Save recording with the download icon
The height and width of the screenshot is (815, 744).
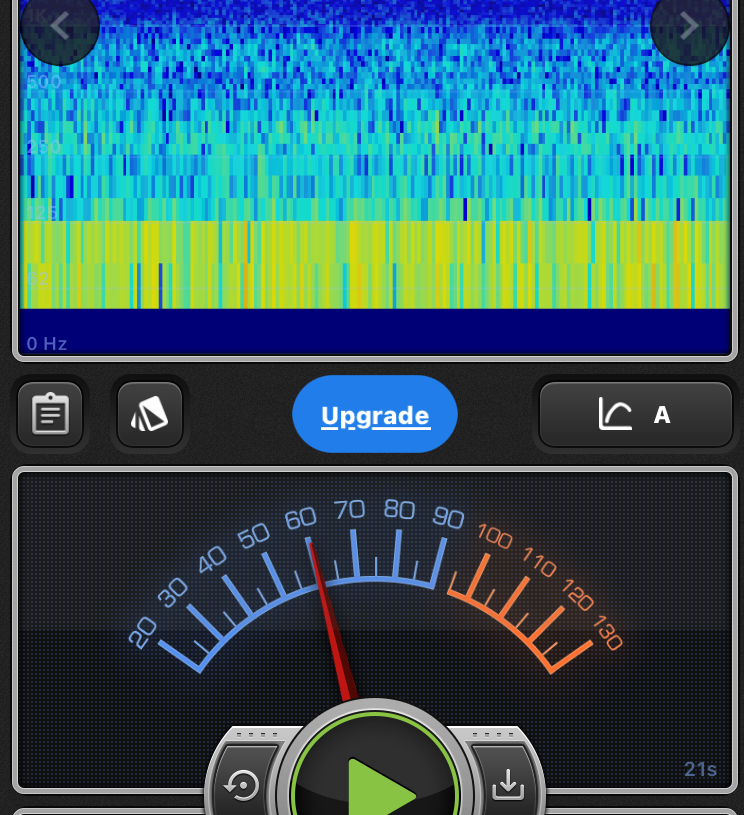(508, 786)
